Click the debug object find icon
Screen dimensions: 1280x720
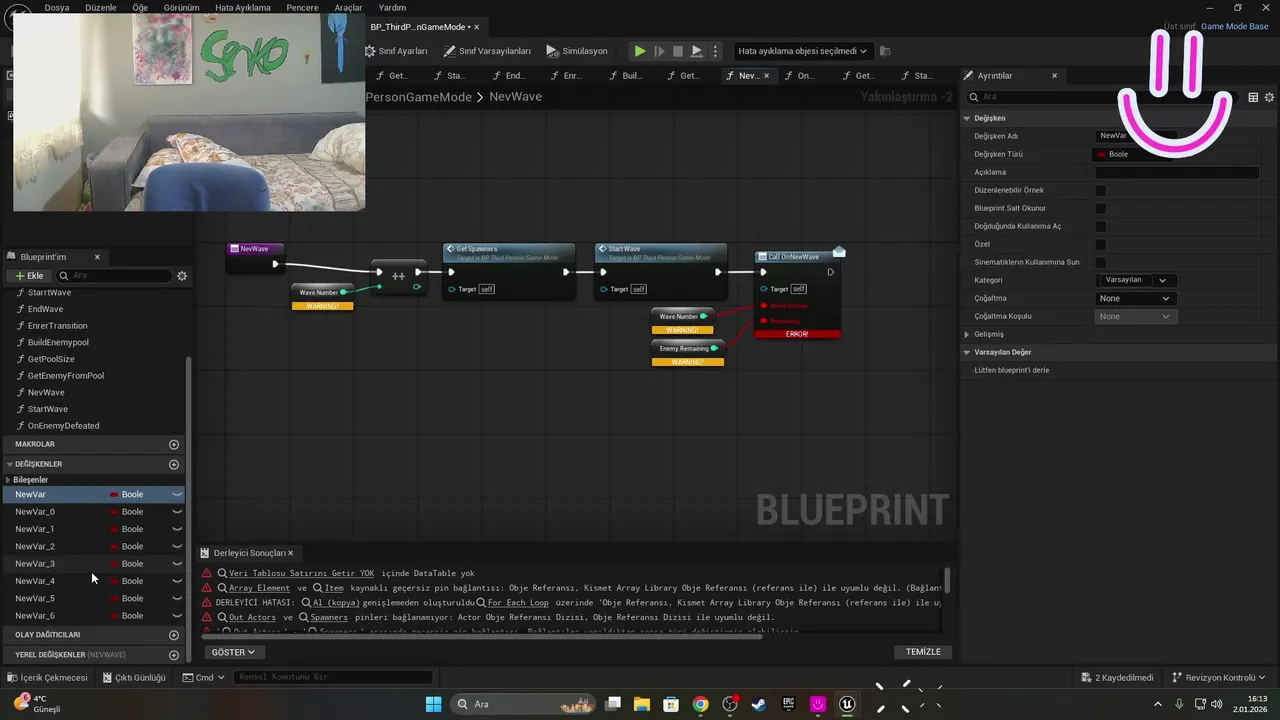coord(885,51)
